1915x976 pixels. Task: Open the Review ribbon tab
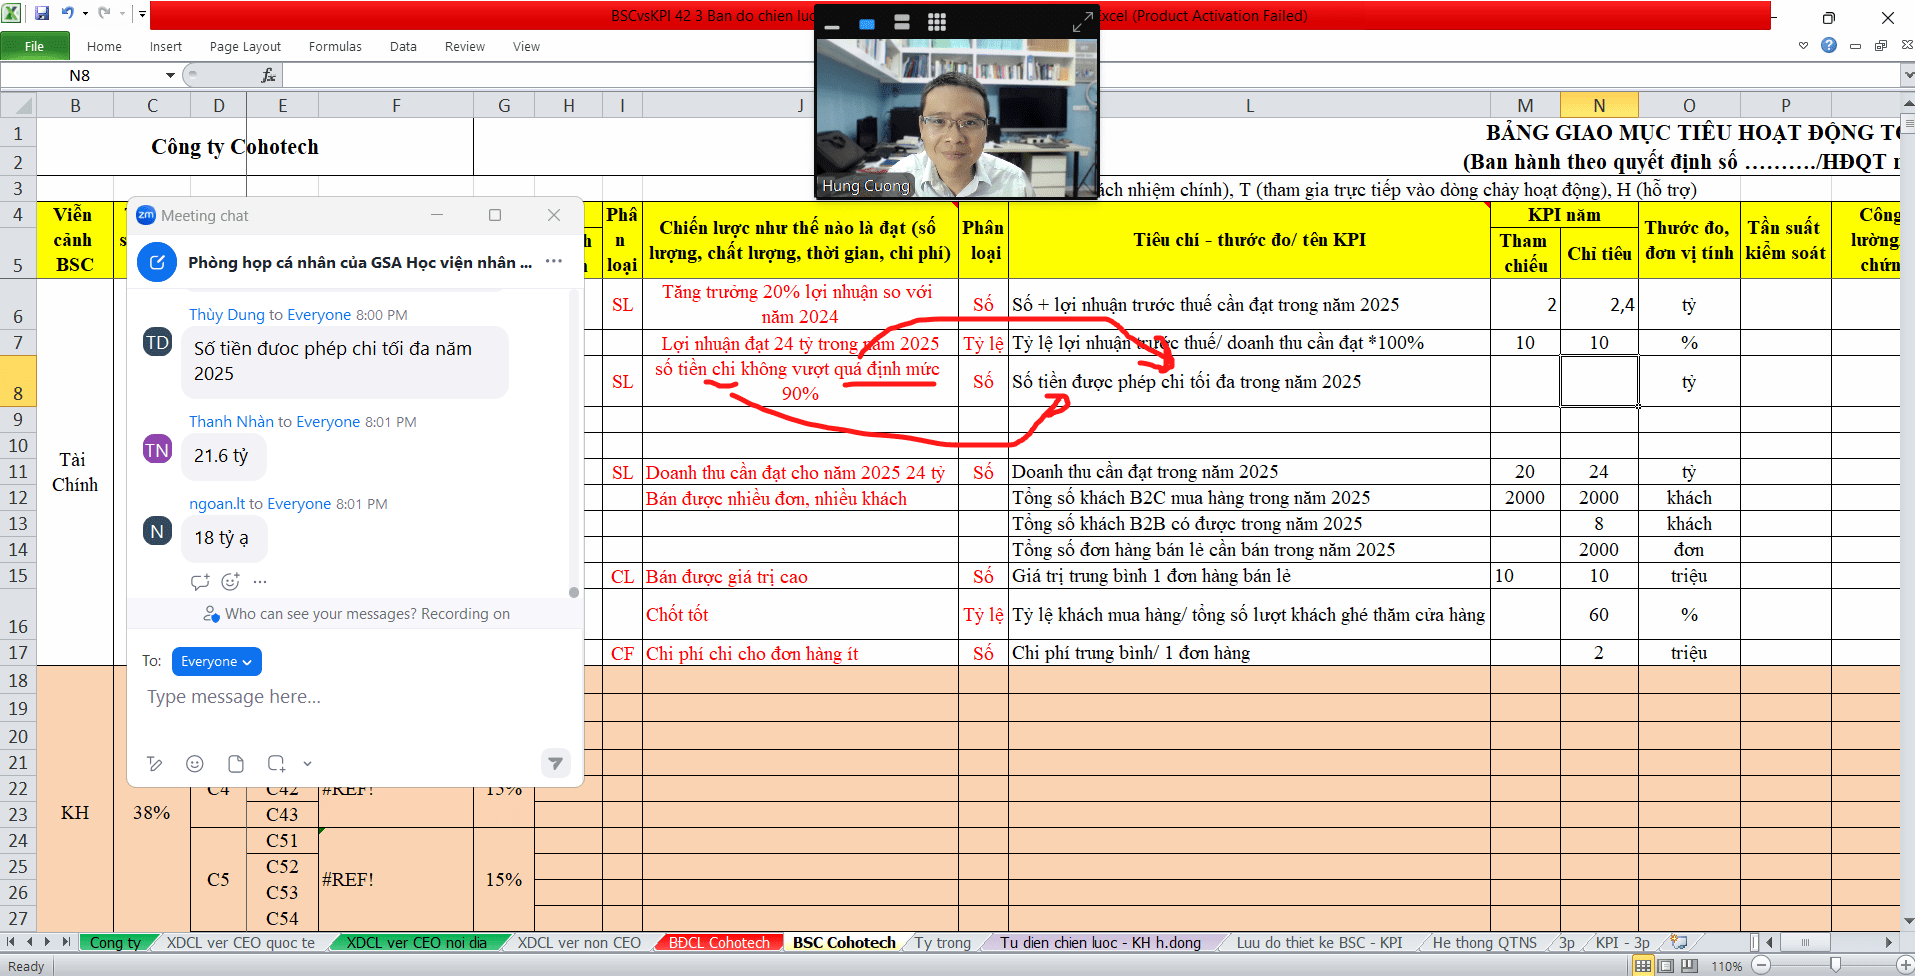(465, 46)
